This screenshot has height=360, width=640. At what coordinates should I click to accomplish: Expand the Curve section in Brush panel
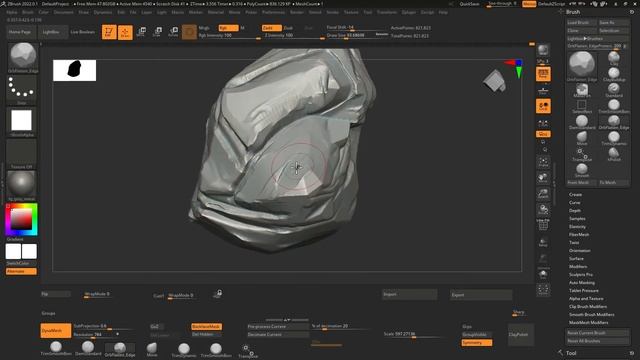point(575,202)
